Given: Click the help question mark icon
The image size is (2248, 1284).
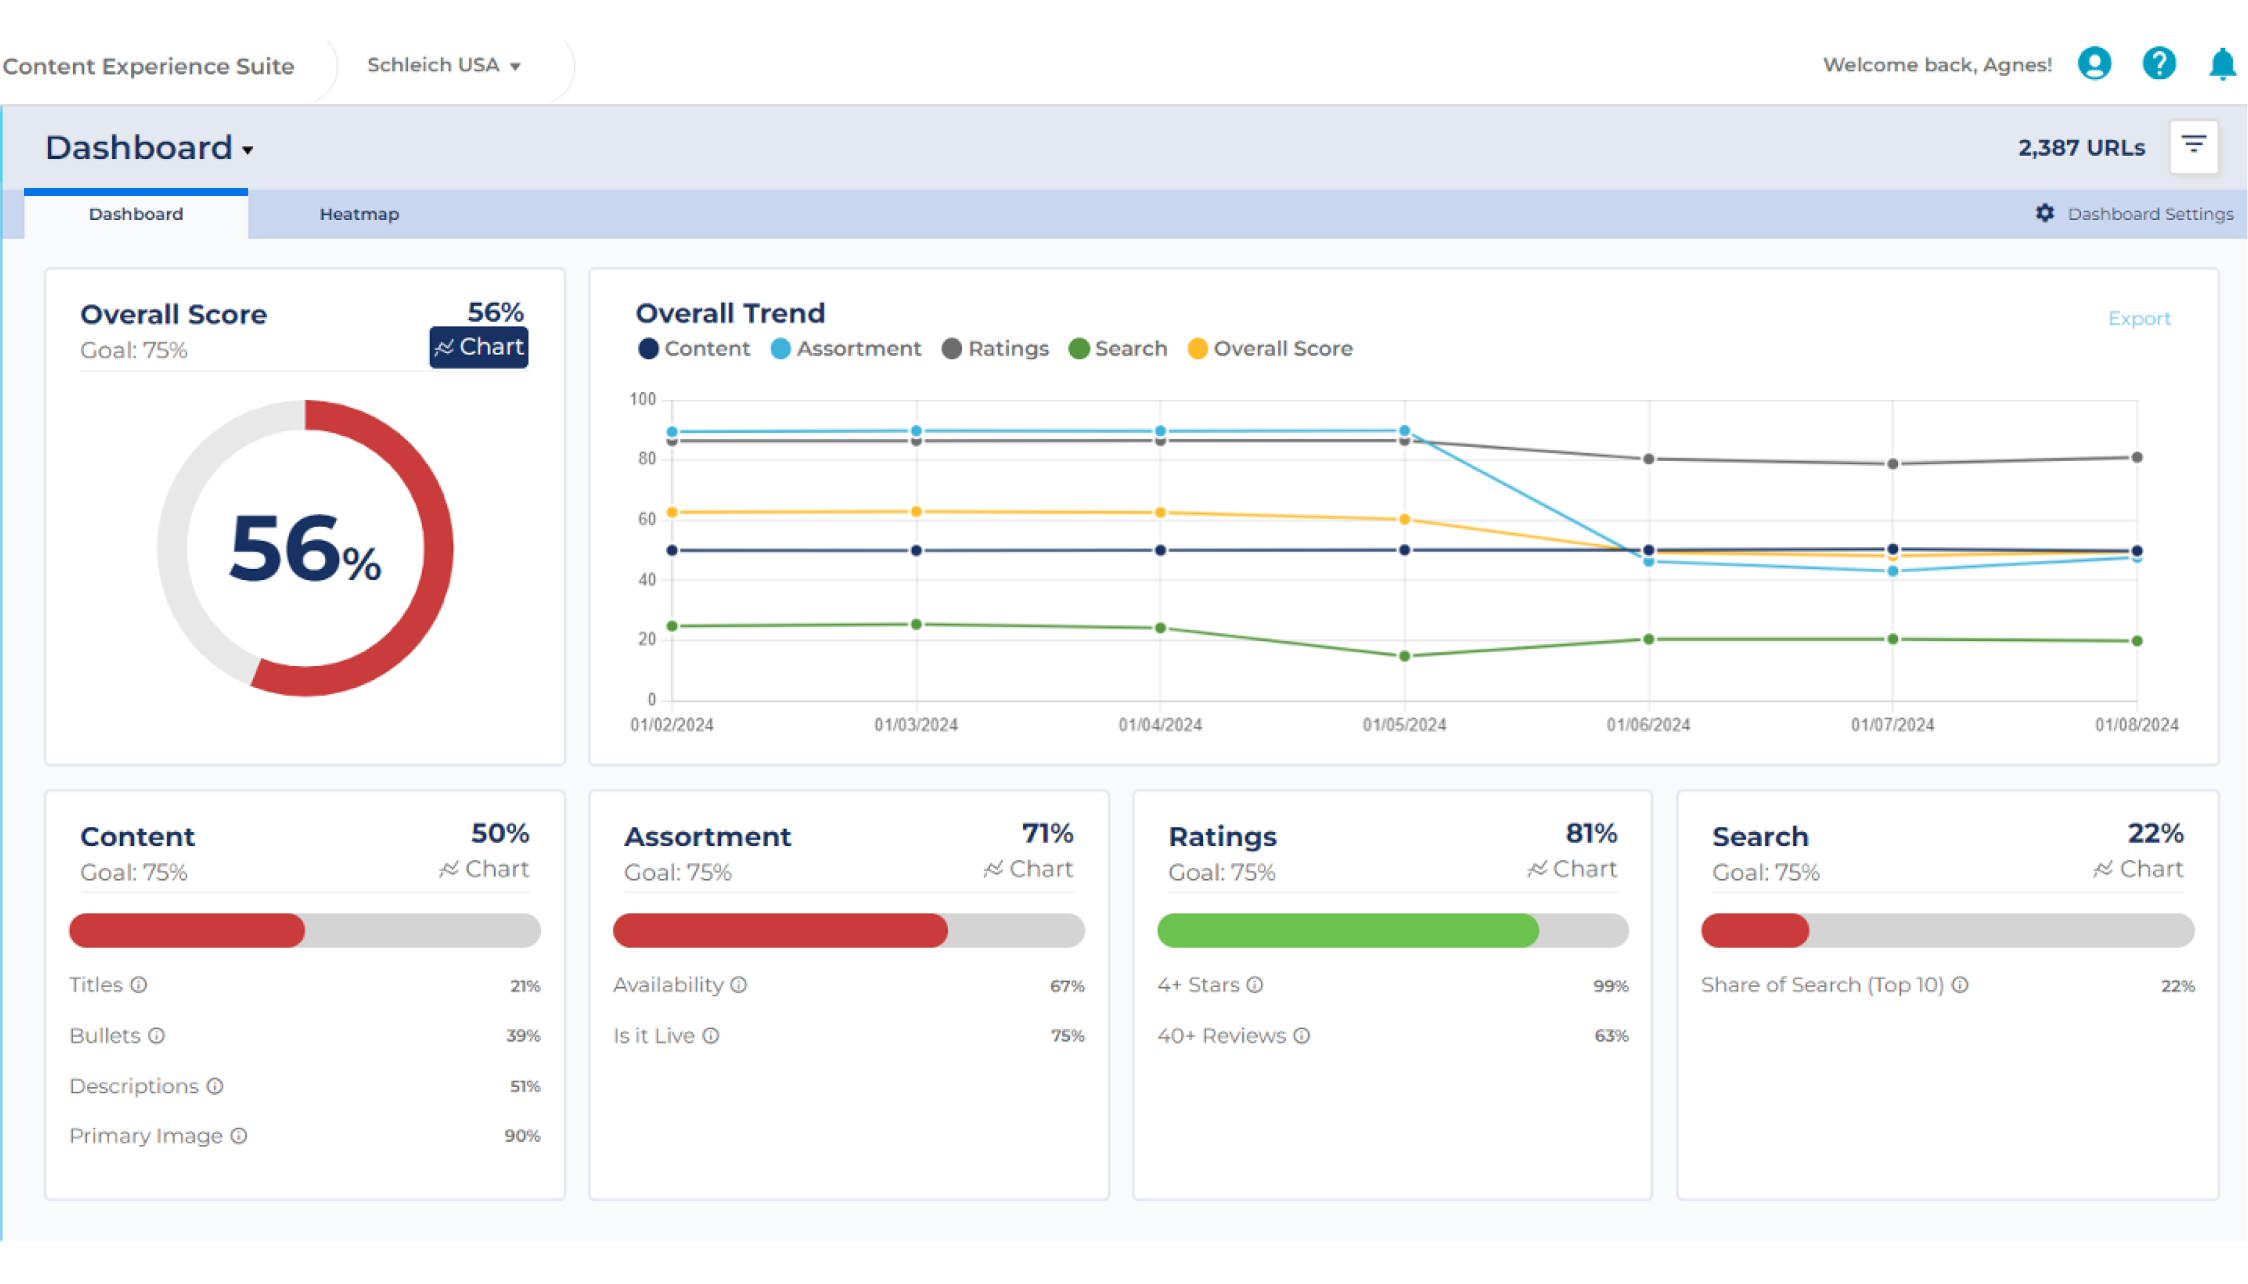Looking at the screenshot, I should 2159,64.
